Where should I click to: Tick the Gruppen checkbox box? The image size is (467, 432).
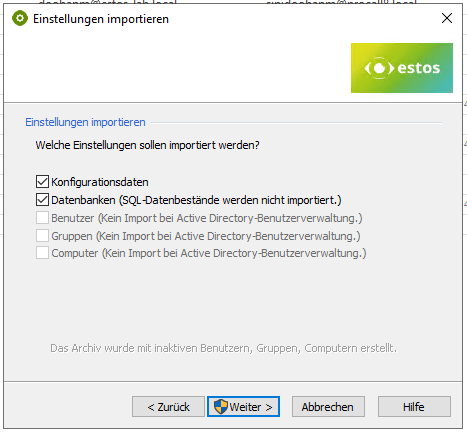click(42, 236)
